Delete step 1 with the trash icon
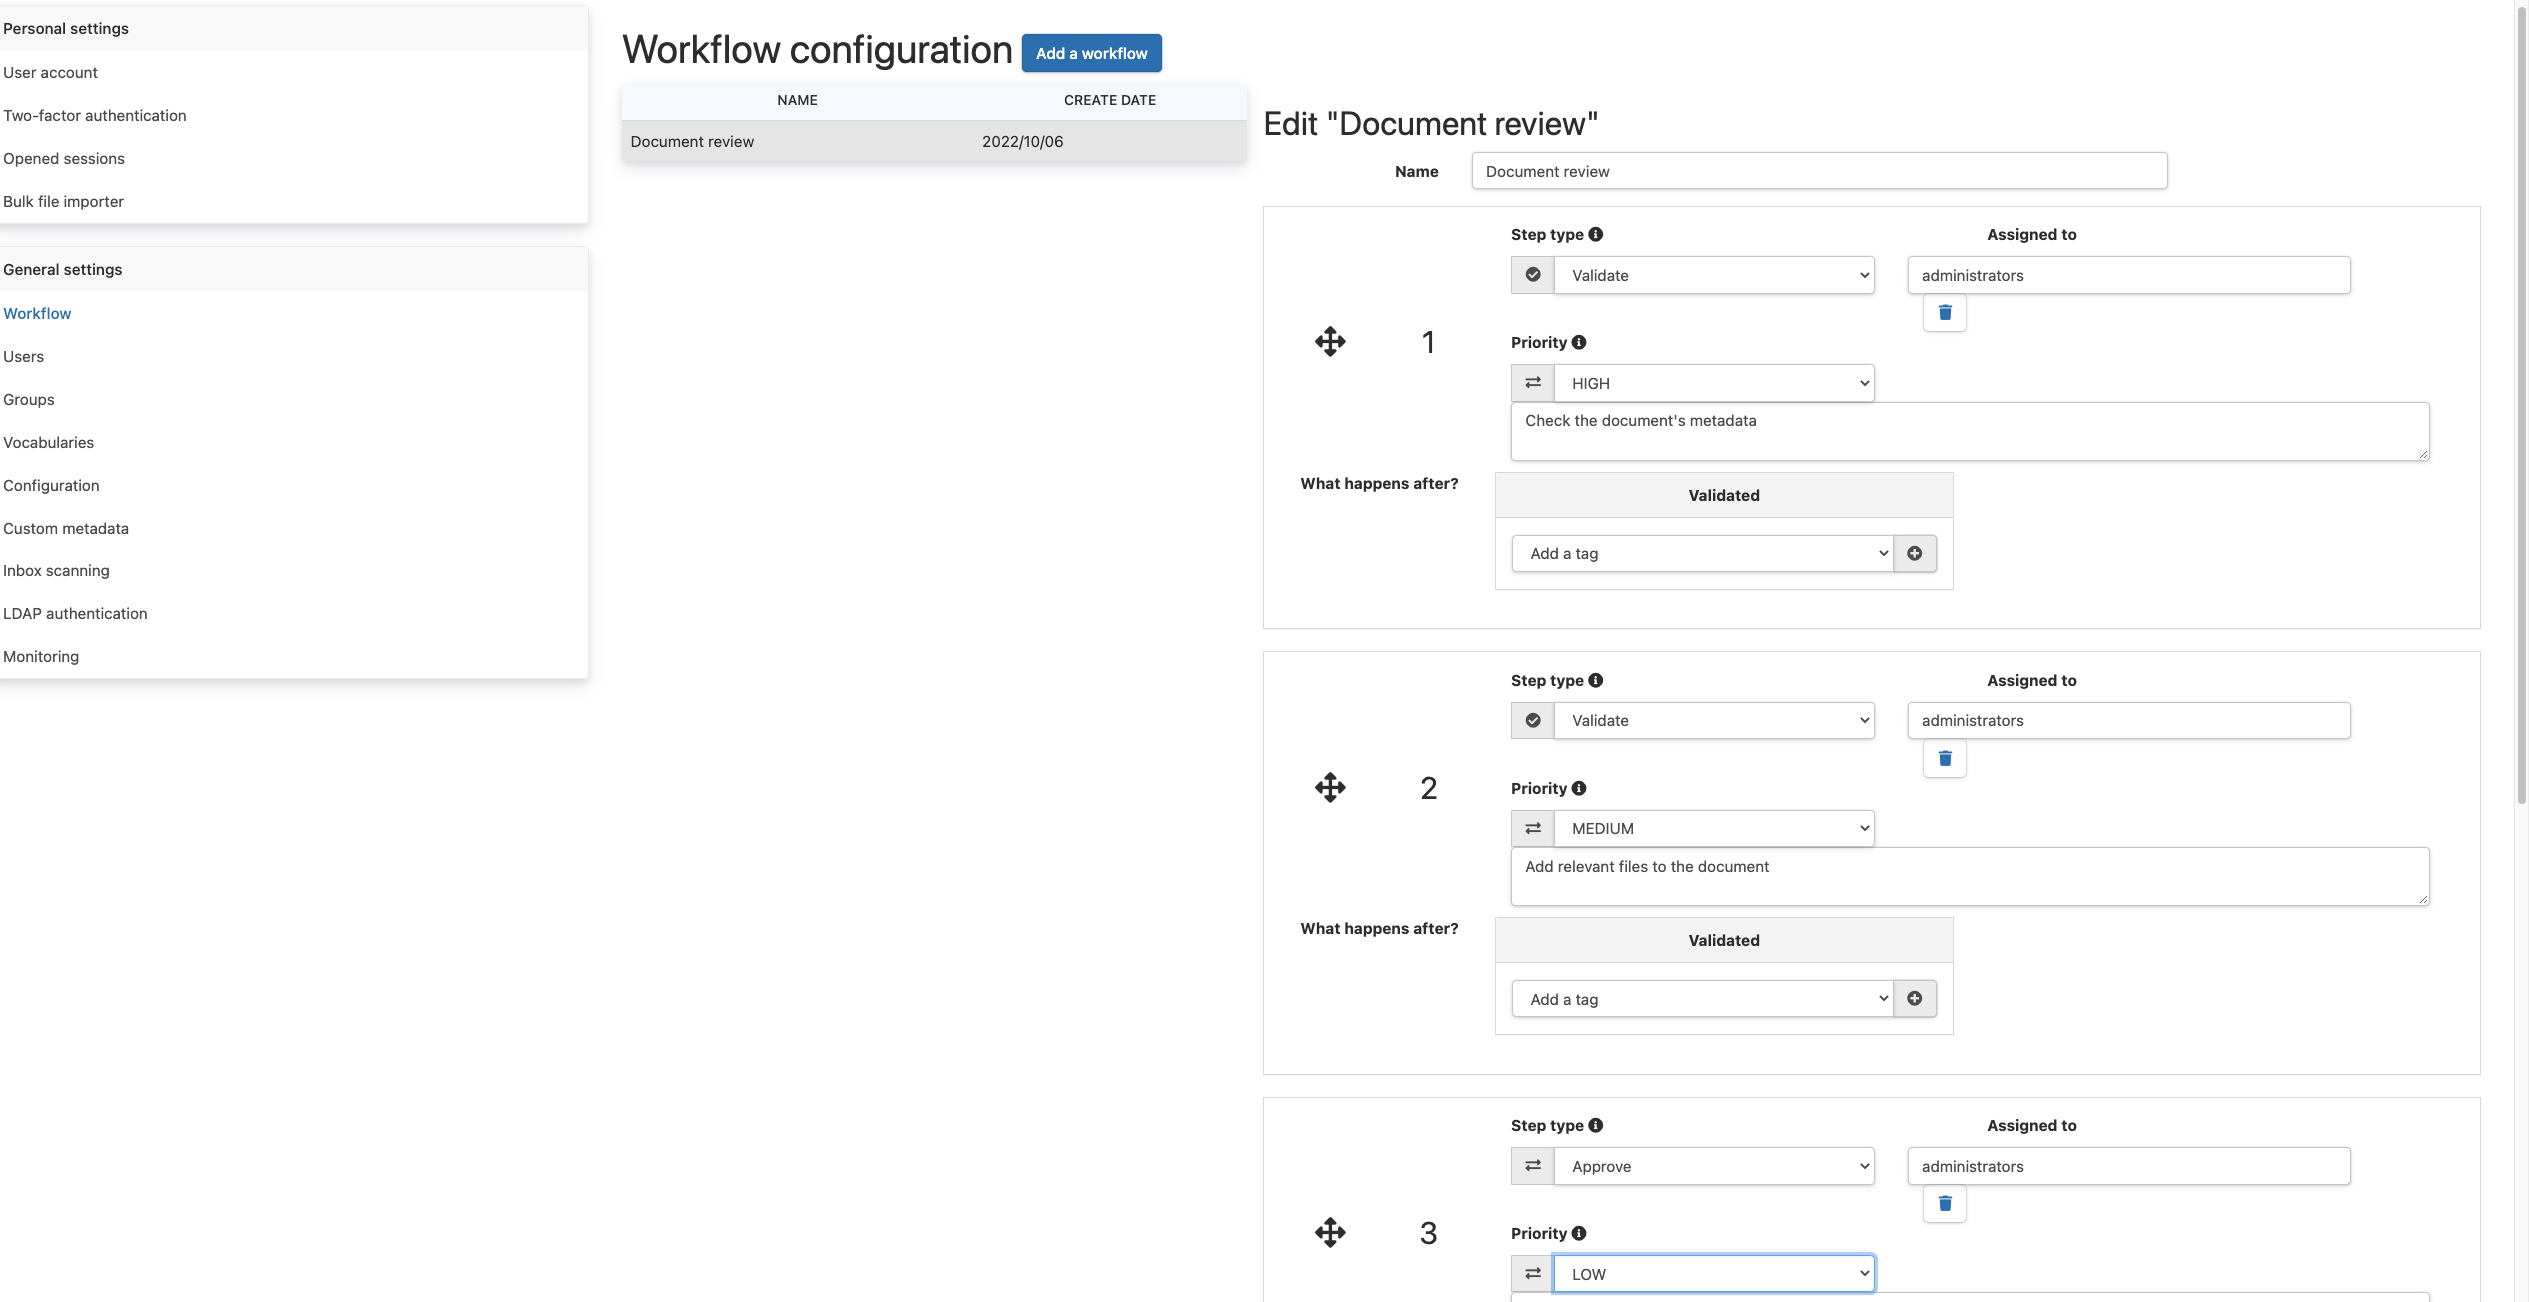 (1944, 312)
